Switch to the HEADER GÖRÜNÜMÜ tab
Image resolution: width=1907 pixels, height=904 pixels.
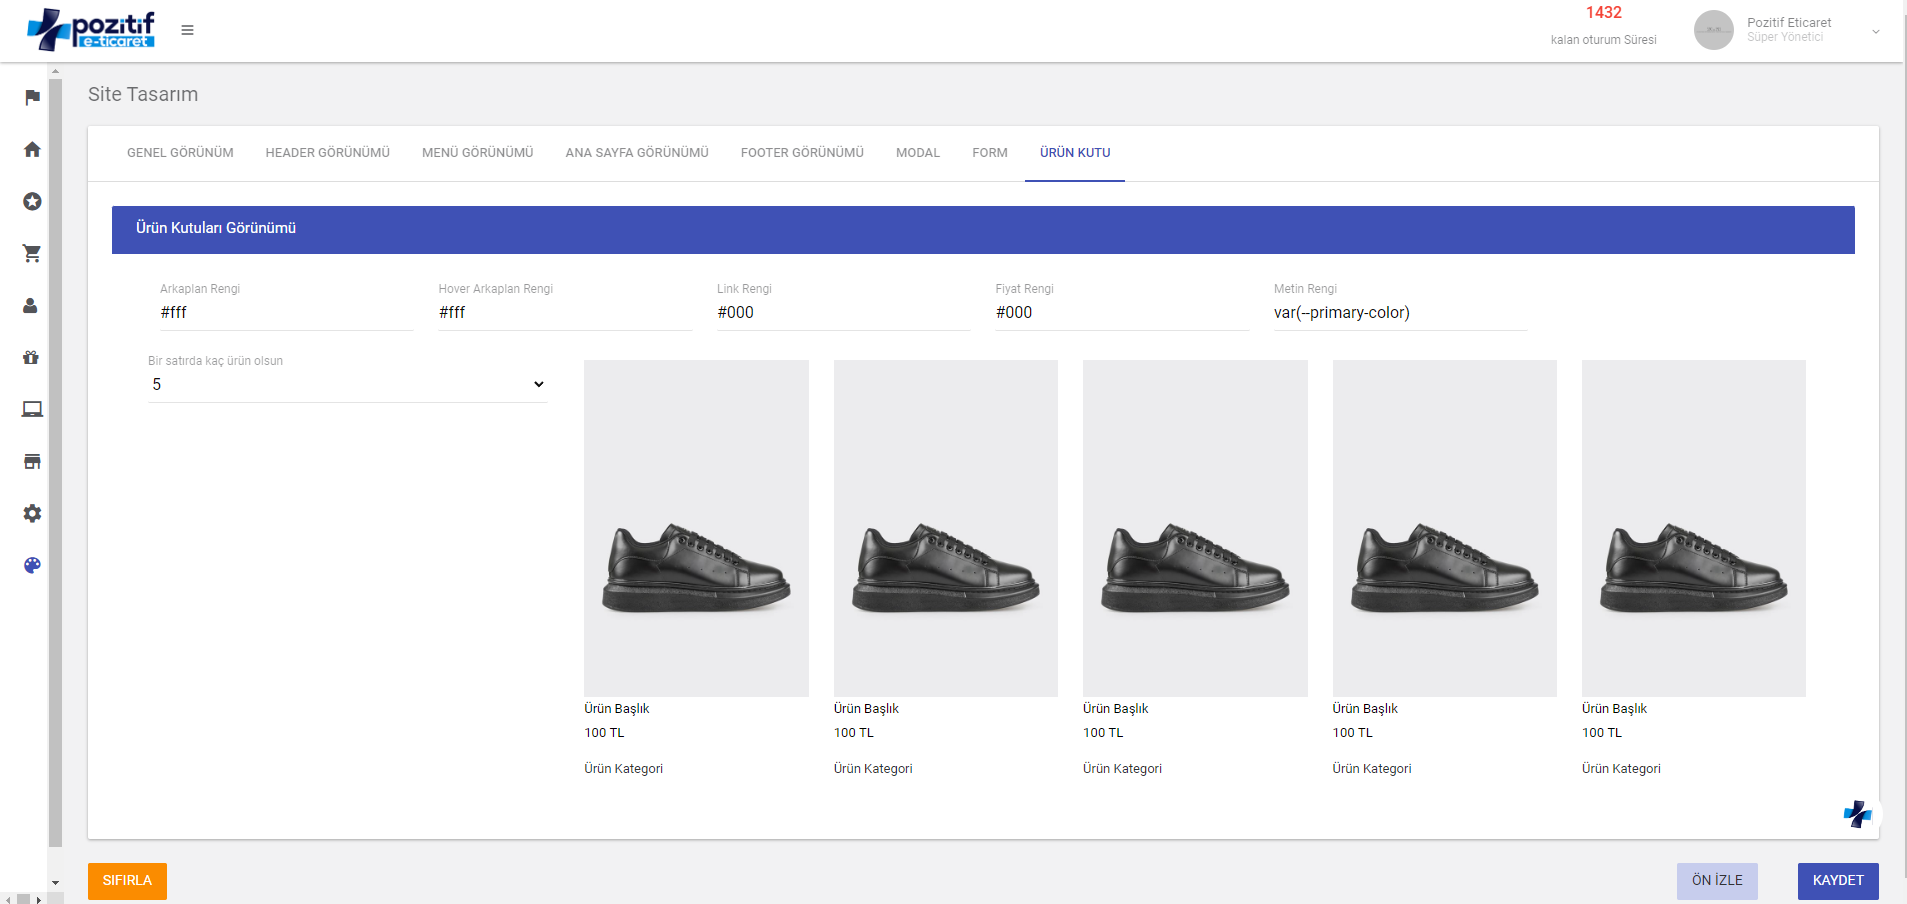click(327, 153)
